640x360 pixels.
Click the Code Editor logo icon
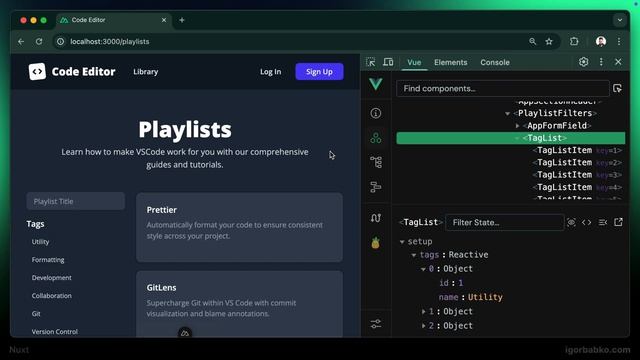[x=37, y=71]
